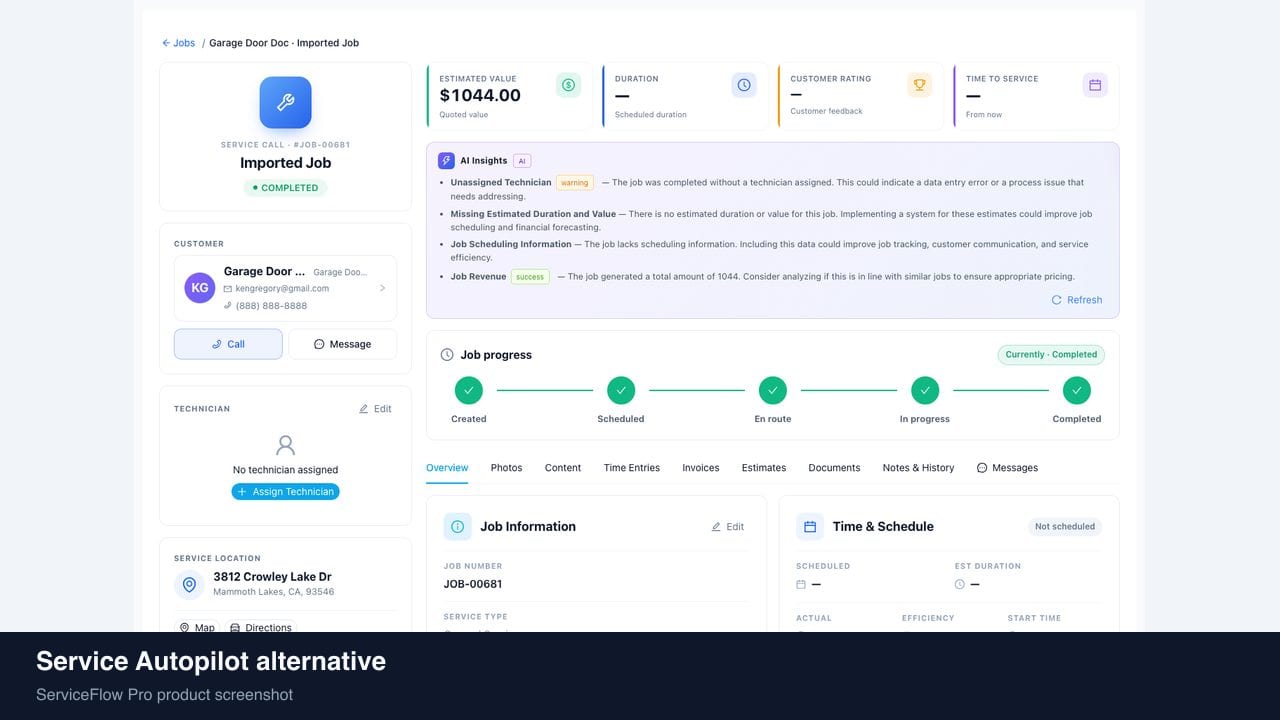Click the blue wrench job icon

pos(285,103)
